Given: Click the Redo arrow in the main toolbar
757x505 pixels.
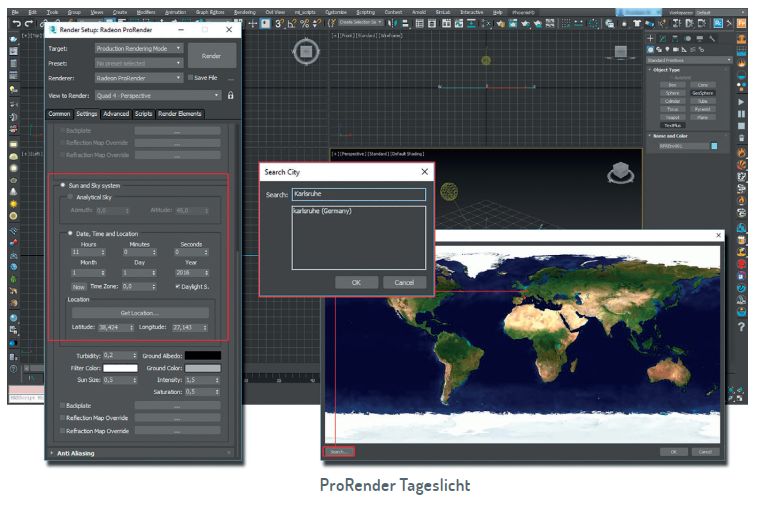Looking at the screenshot, I should pos(29,23).
